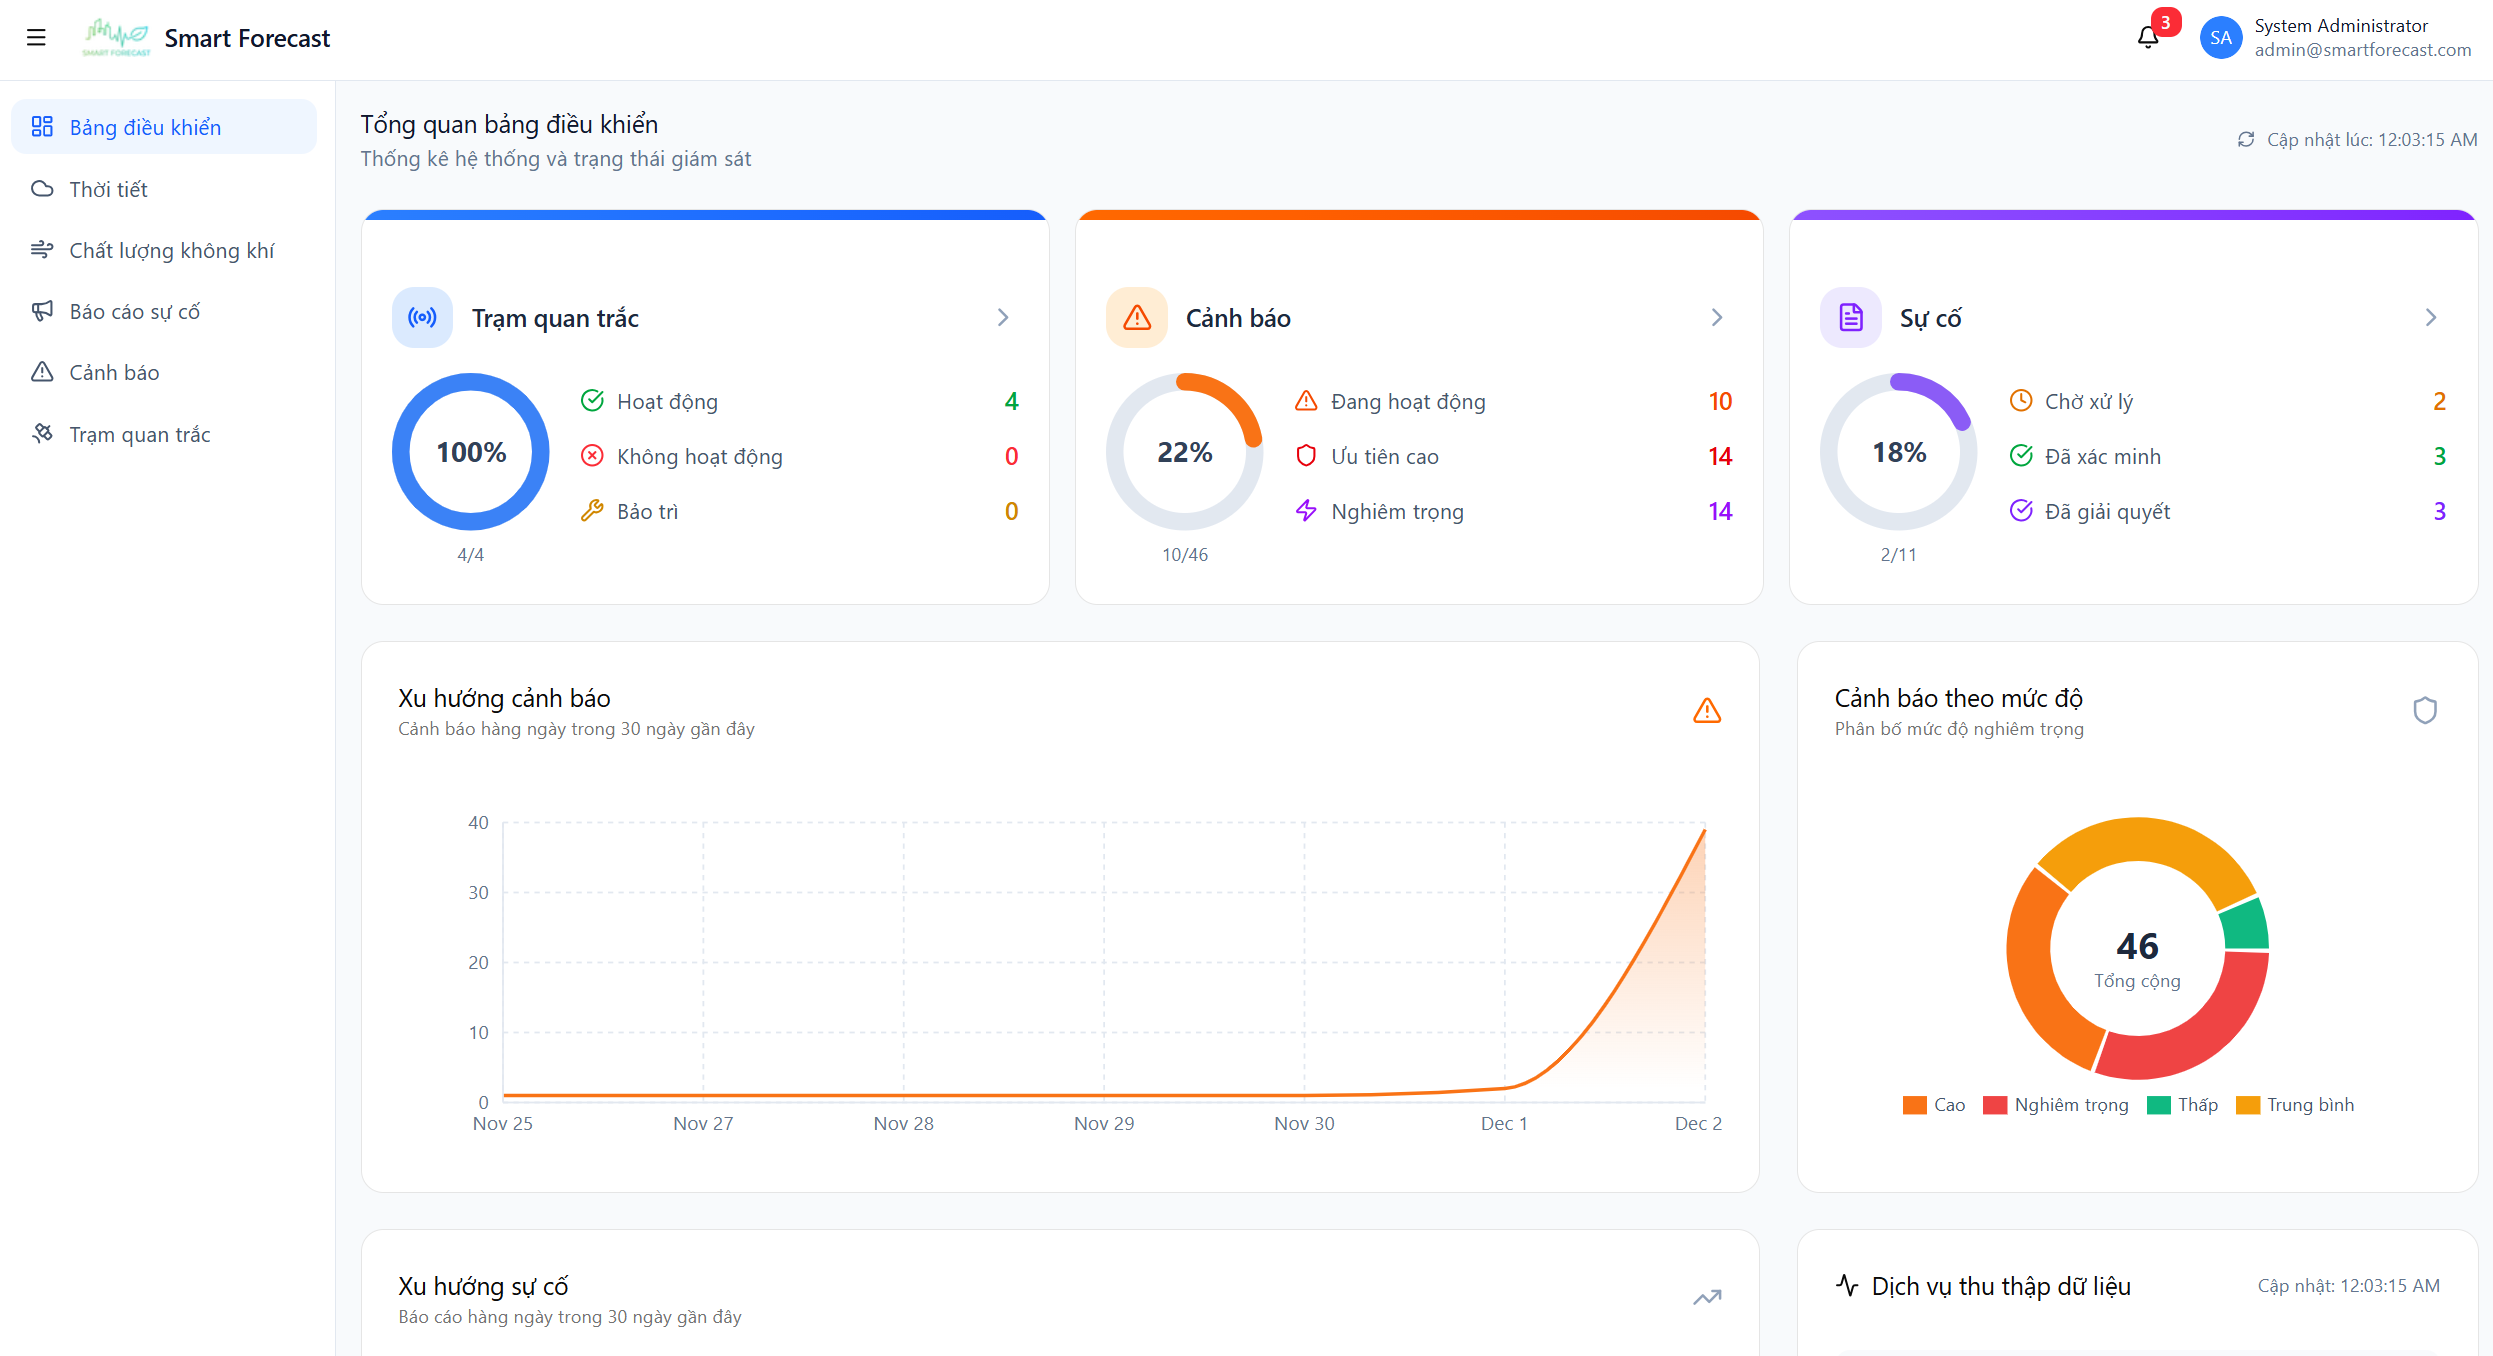Expand the Cảnh báo card details
The width and height of the screenshot is (2493, 1356).
[1717, 317]
